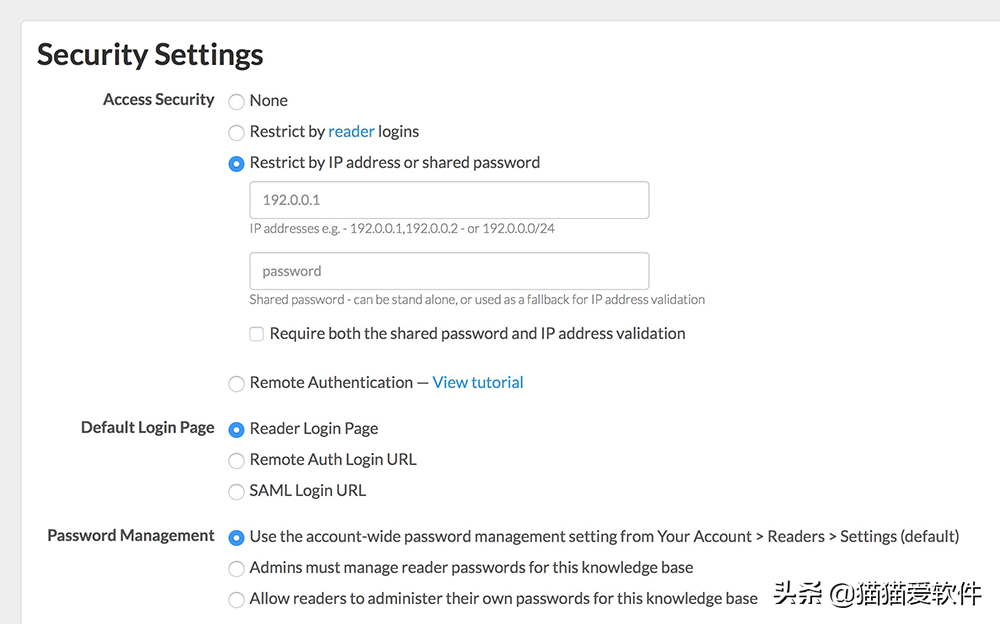Follow the blue reader link
The width and height of the screenshot is (1000, 624).
[351, 131]
